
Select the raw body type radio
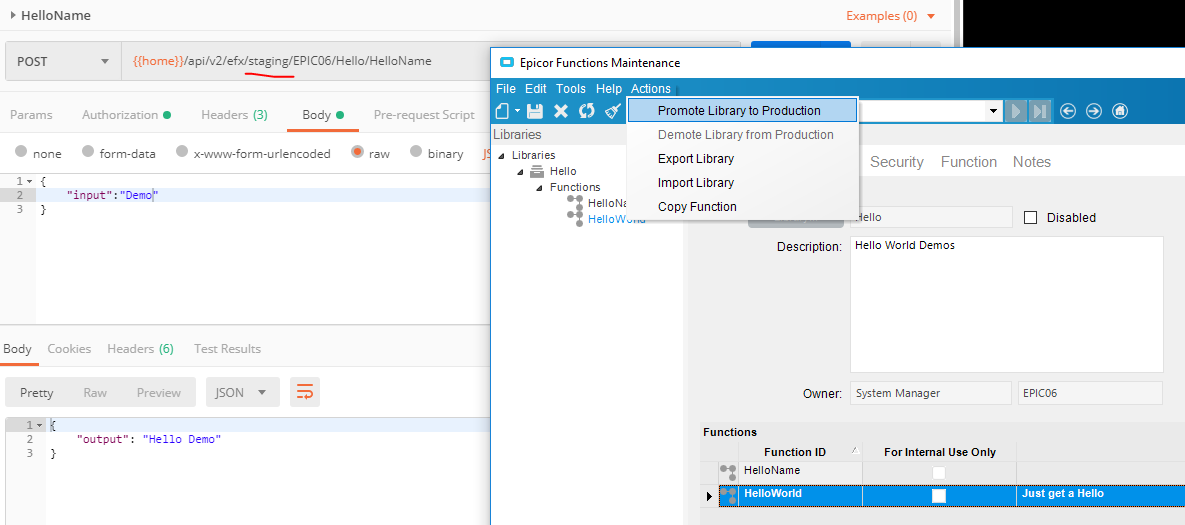357,152
